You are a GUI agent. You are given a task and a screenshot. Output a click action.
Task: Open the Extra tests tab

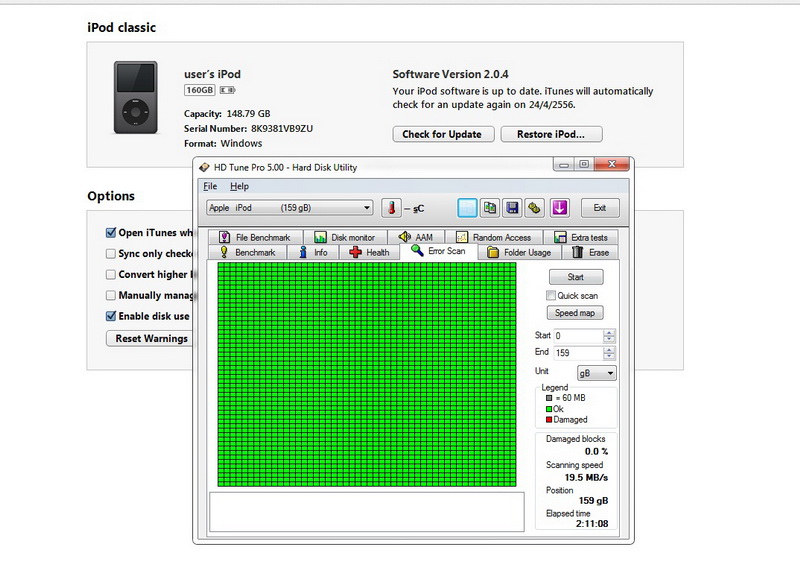581,237
